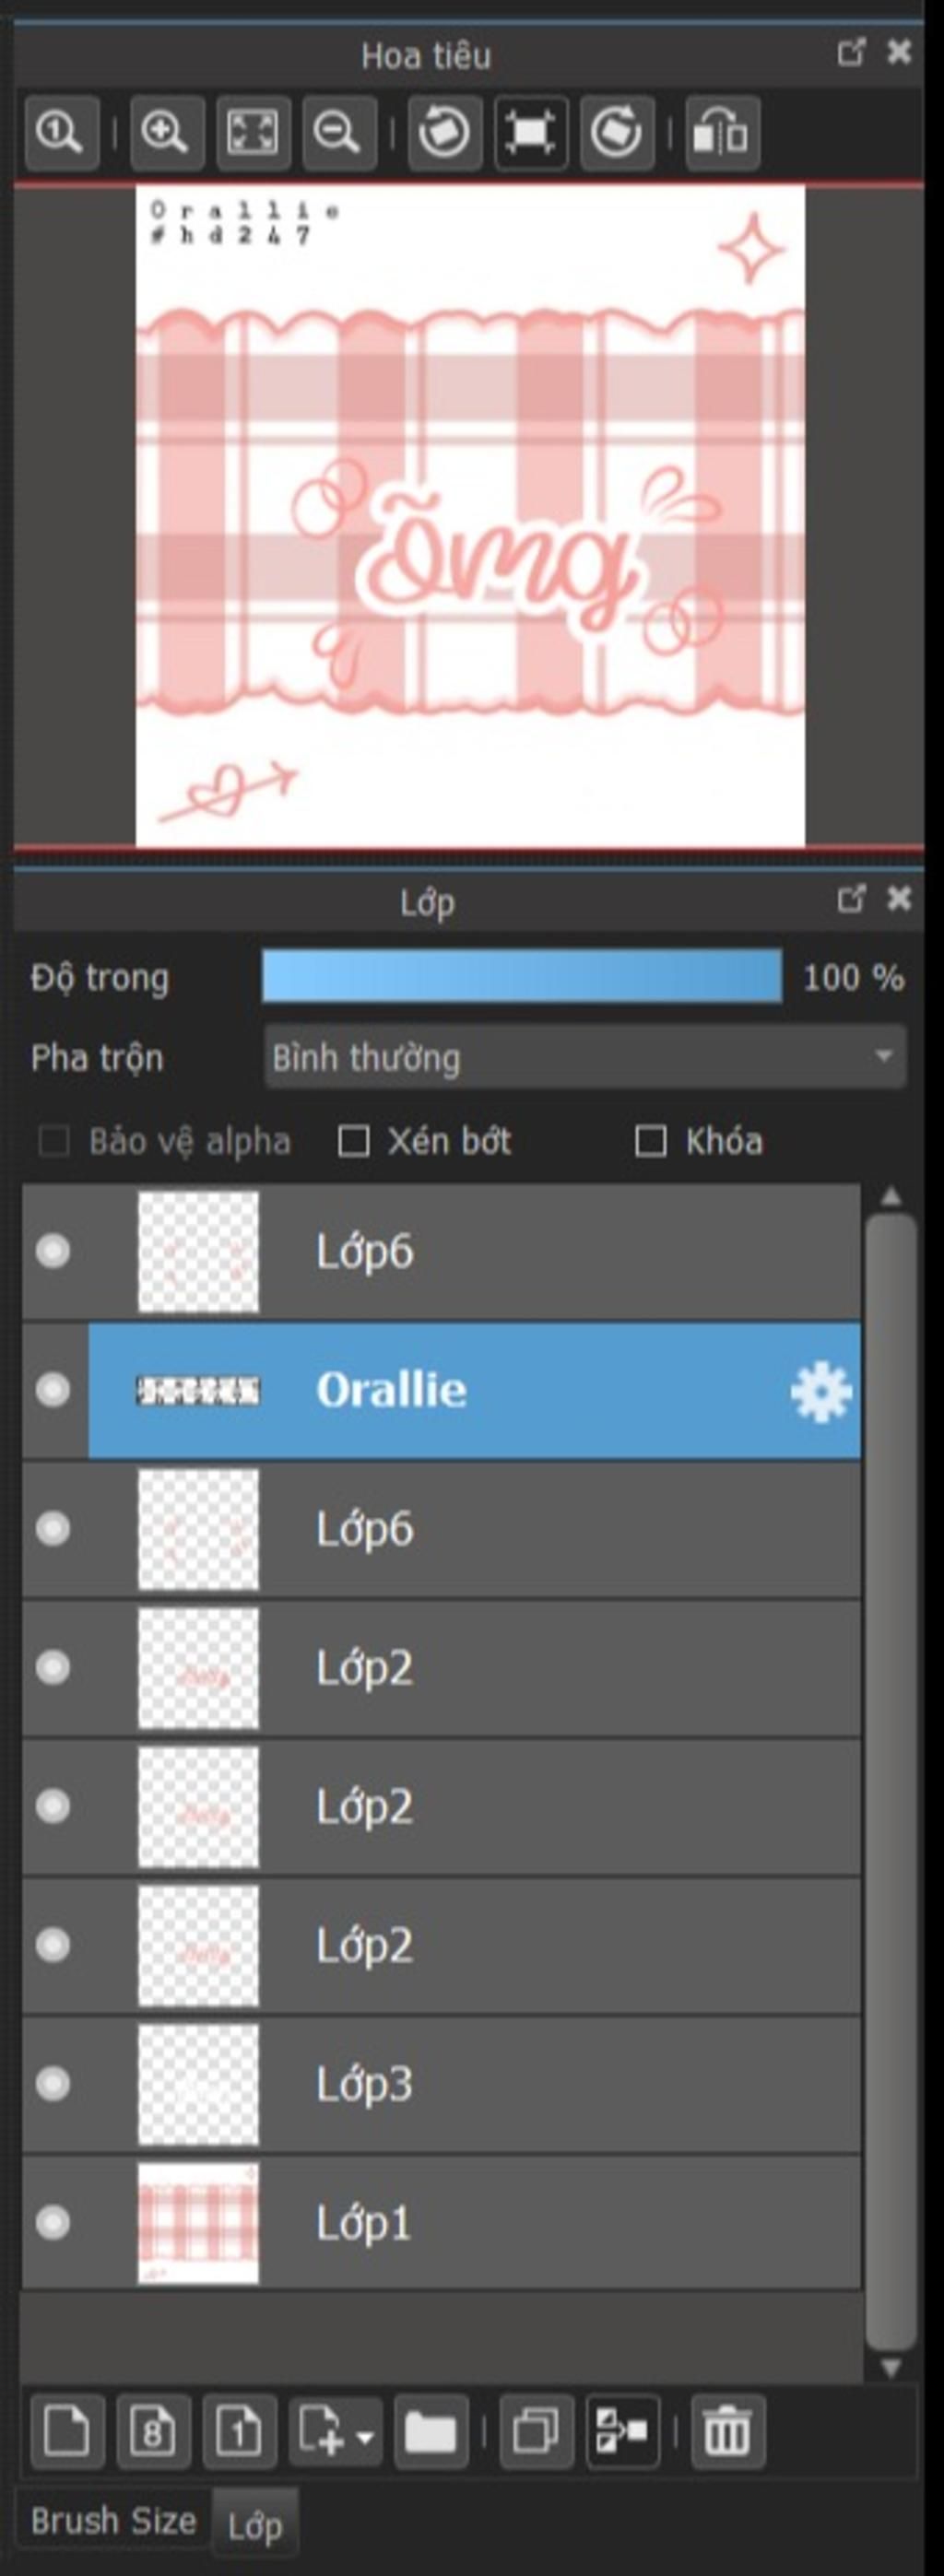Image resolution: width=944 pixels, height=2576 pixels.
Task: Click the layer list scroll down arrow
Action: click(x=890, y=2367)
